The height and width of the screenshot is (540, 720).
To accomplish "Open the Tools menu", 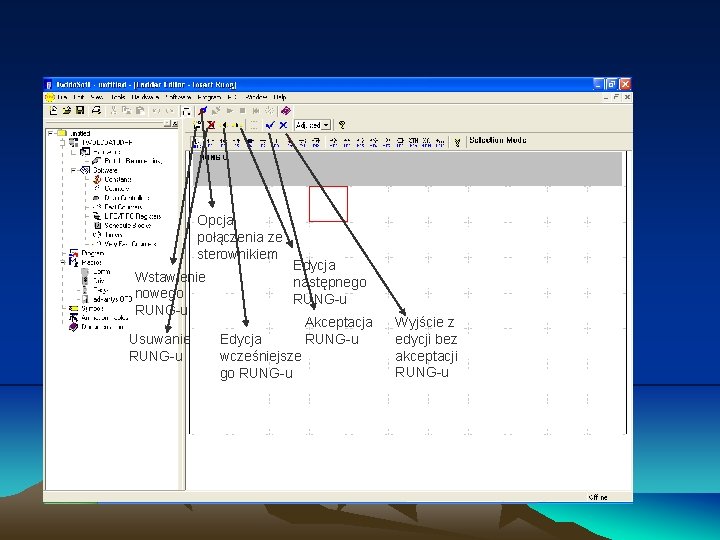I will click(118, 97).
